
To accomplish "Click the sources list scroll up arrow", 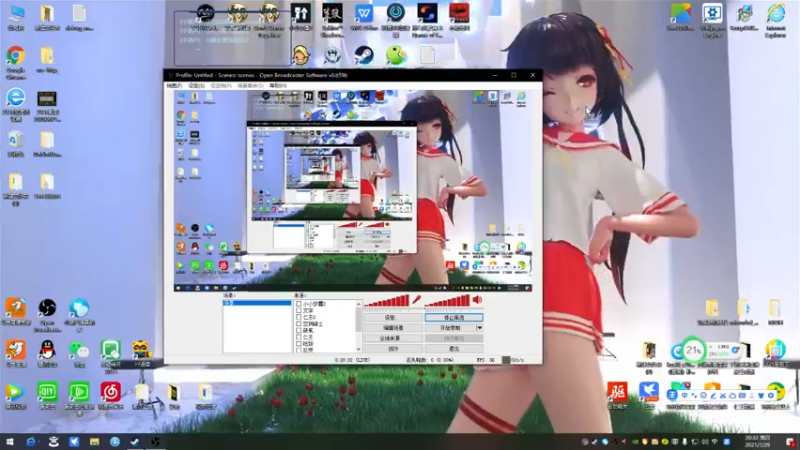I will [x=359, y=304].
